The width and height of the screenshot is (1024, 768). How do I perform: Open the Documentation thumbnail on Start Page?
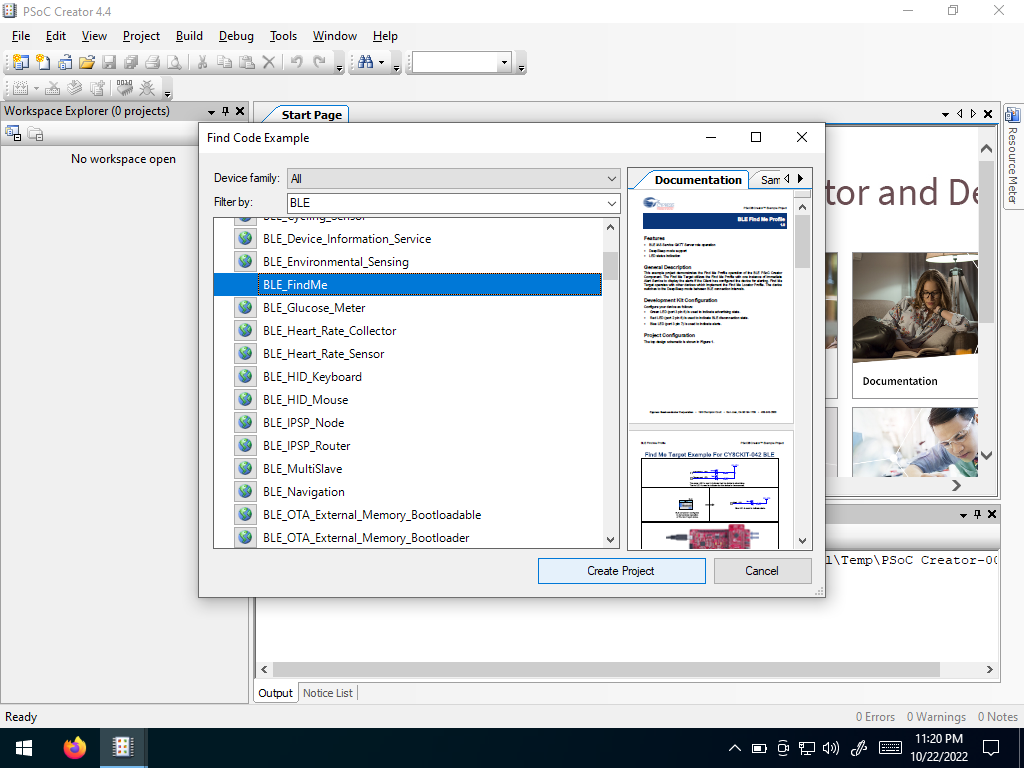[x=914, y=325]
